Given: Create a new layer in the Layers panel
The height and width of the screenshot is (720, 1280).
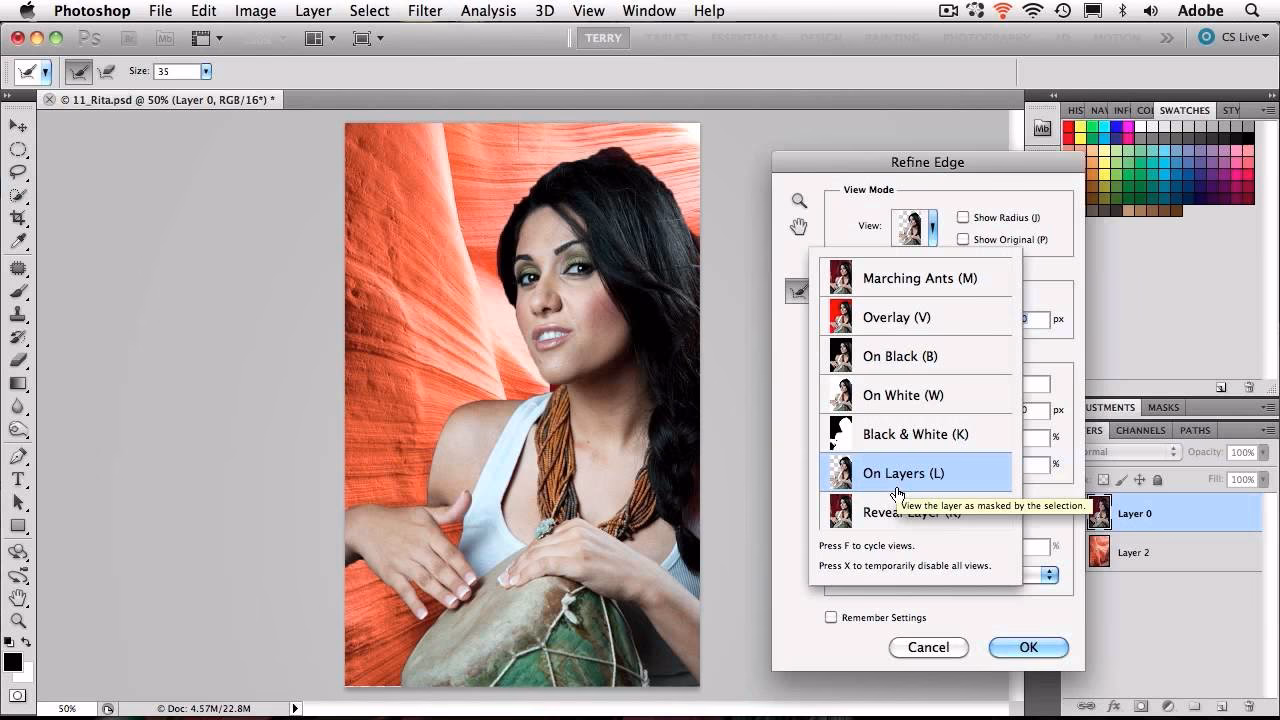Looking at the screenshot, I should [1223, 706].
